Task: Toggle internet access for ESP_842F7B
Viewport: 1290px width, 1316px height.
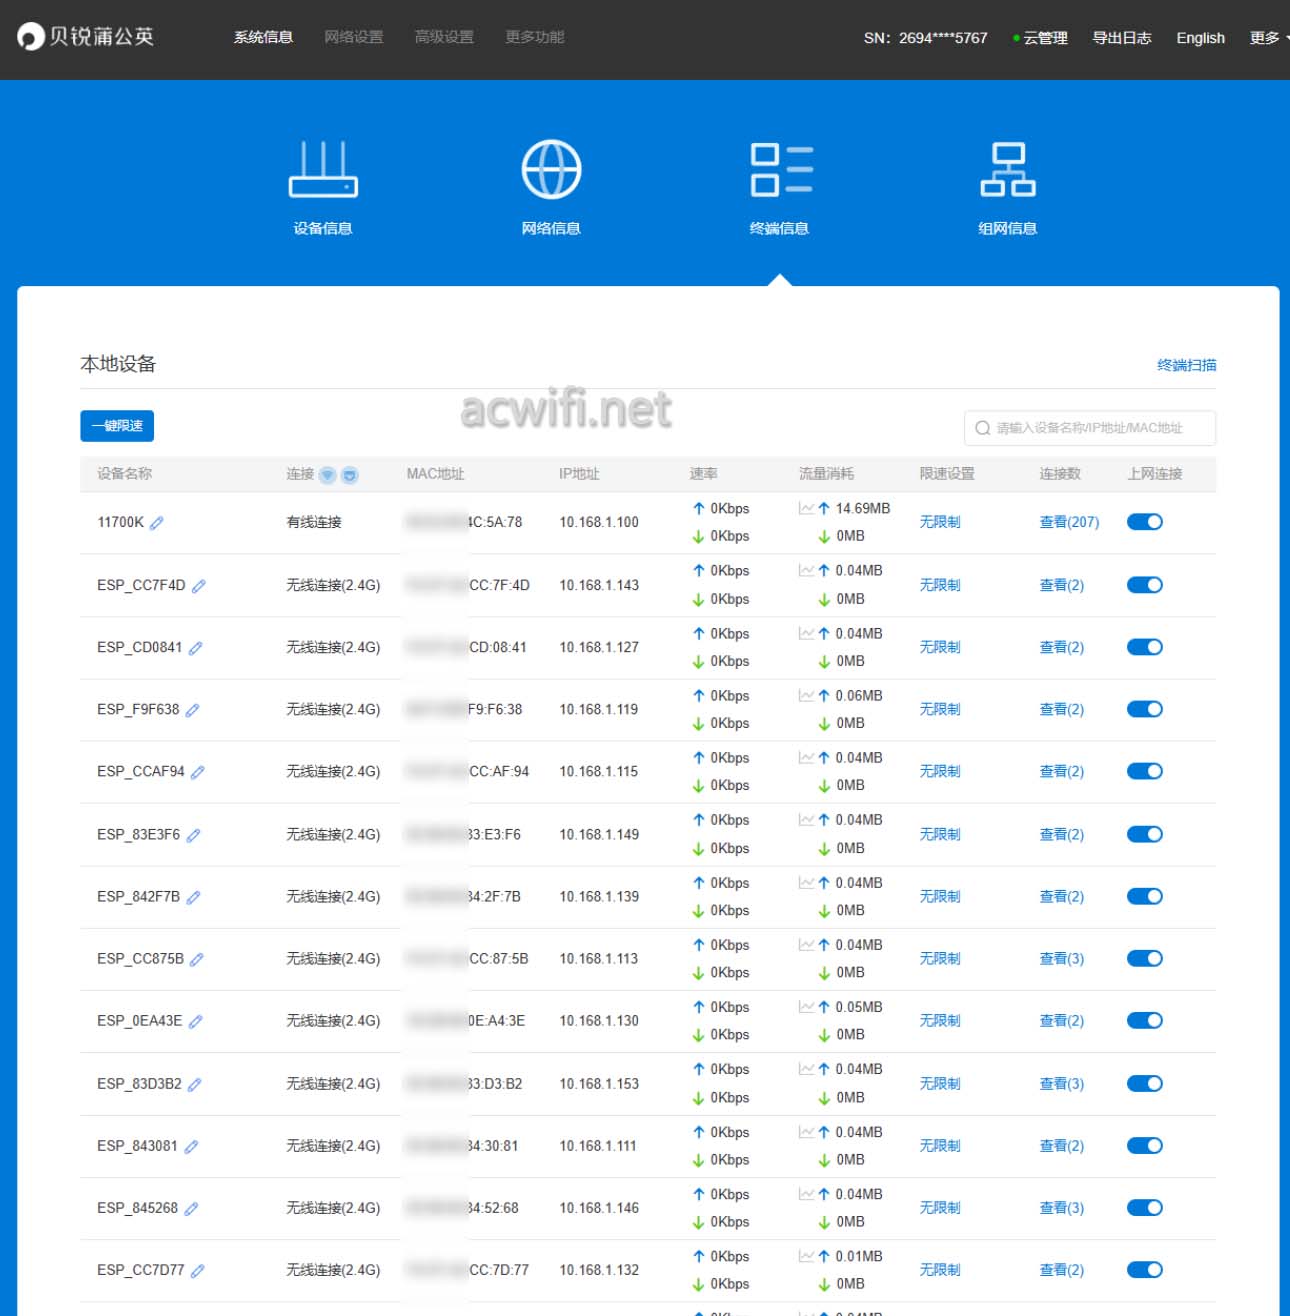Action: [1145, 895]
